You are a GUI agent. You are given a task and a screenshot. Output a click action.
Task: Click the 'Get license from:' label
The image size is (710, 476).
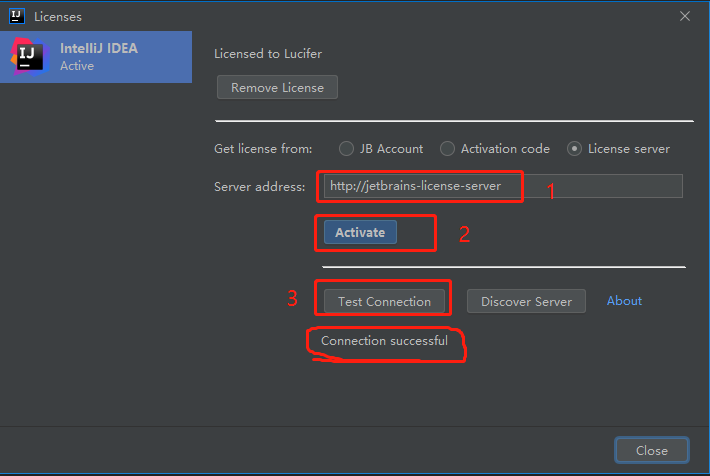pos(263,149)
